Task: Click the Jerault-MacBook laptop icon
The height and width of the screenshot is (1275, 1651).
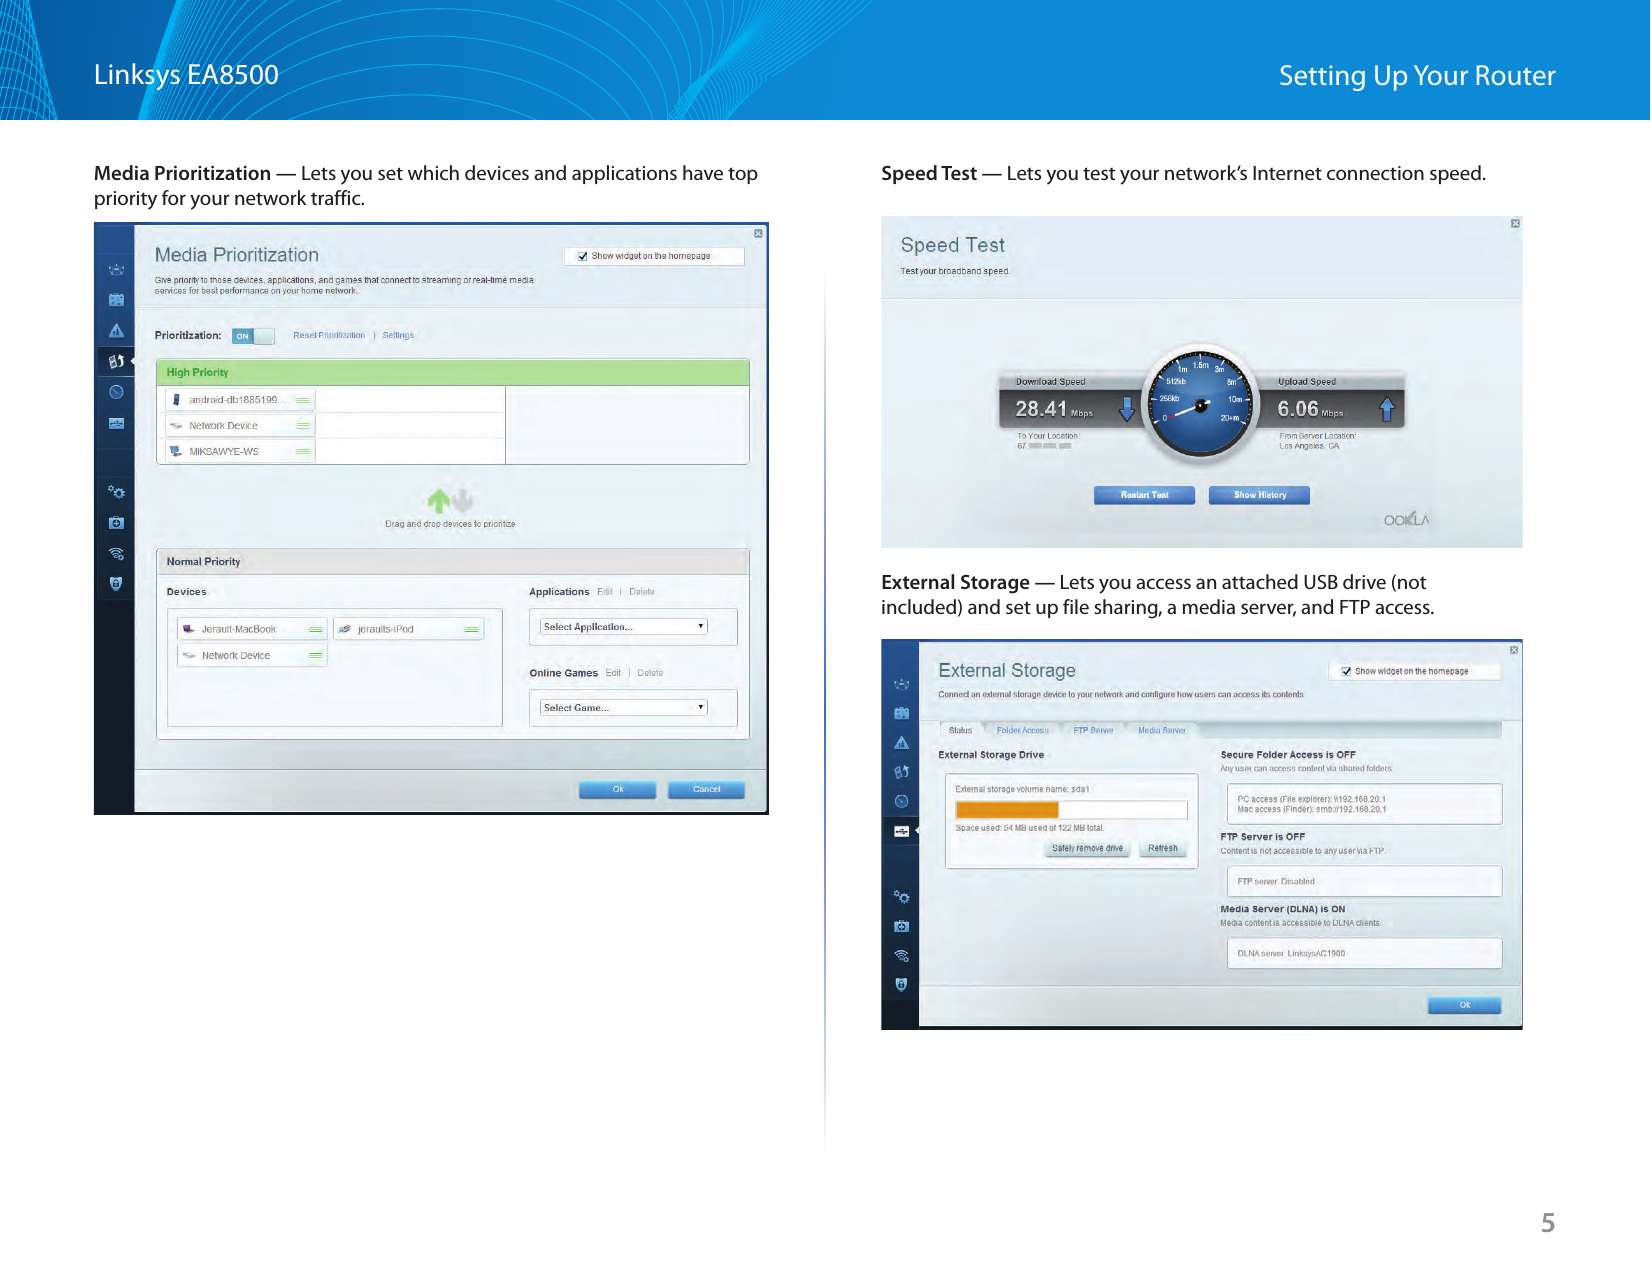Action: (189, 629)
